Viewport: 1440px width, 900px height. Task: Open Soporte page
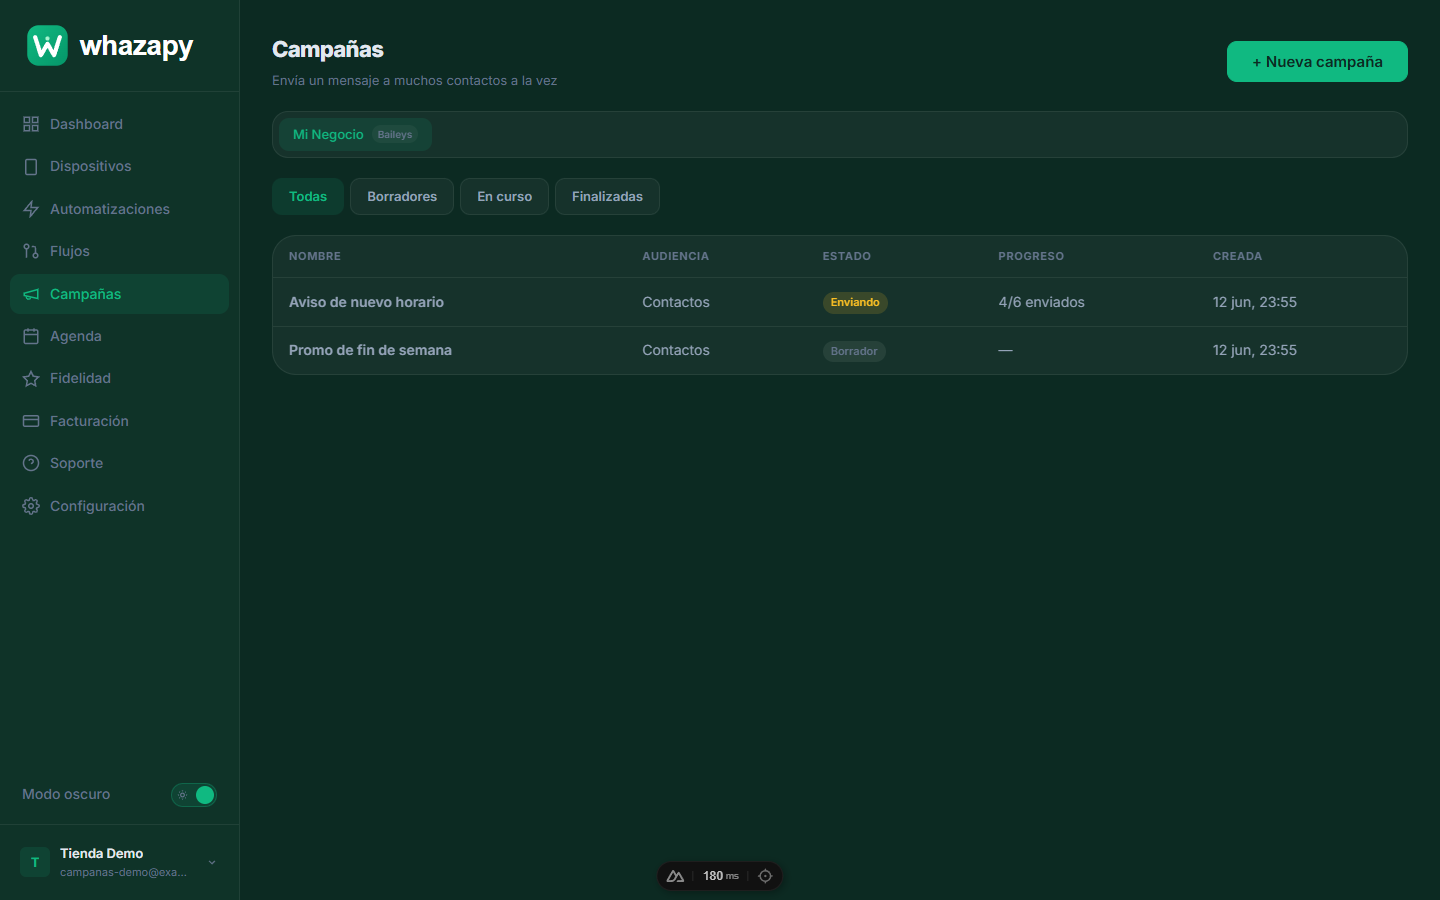coord(119,463)
